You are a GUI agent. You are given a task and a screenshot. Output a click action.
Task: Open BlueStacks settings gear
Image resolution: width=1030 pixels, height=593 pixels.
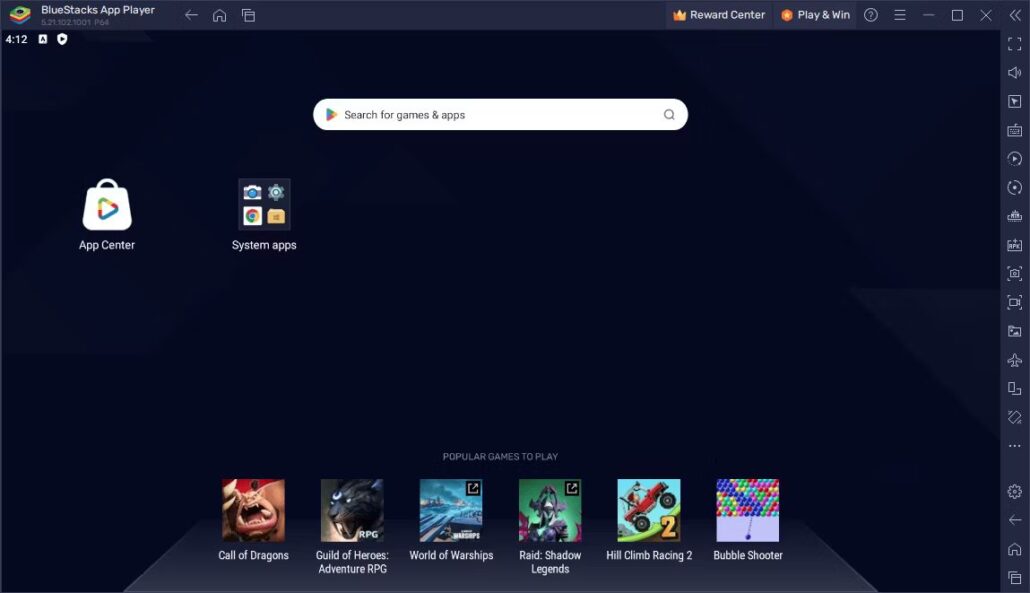(x=1014, y=491)
